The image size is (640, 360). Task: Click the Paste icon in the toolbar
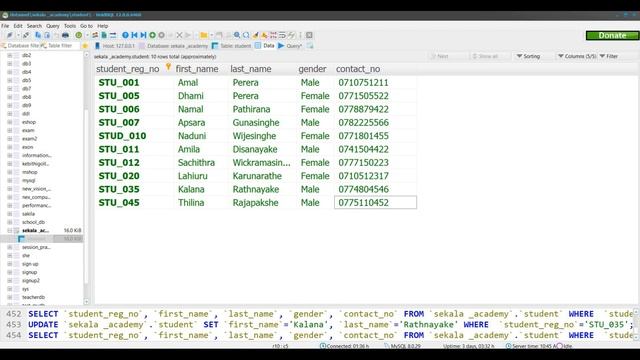click(x=47, y=36)
